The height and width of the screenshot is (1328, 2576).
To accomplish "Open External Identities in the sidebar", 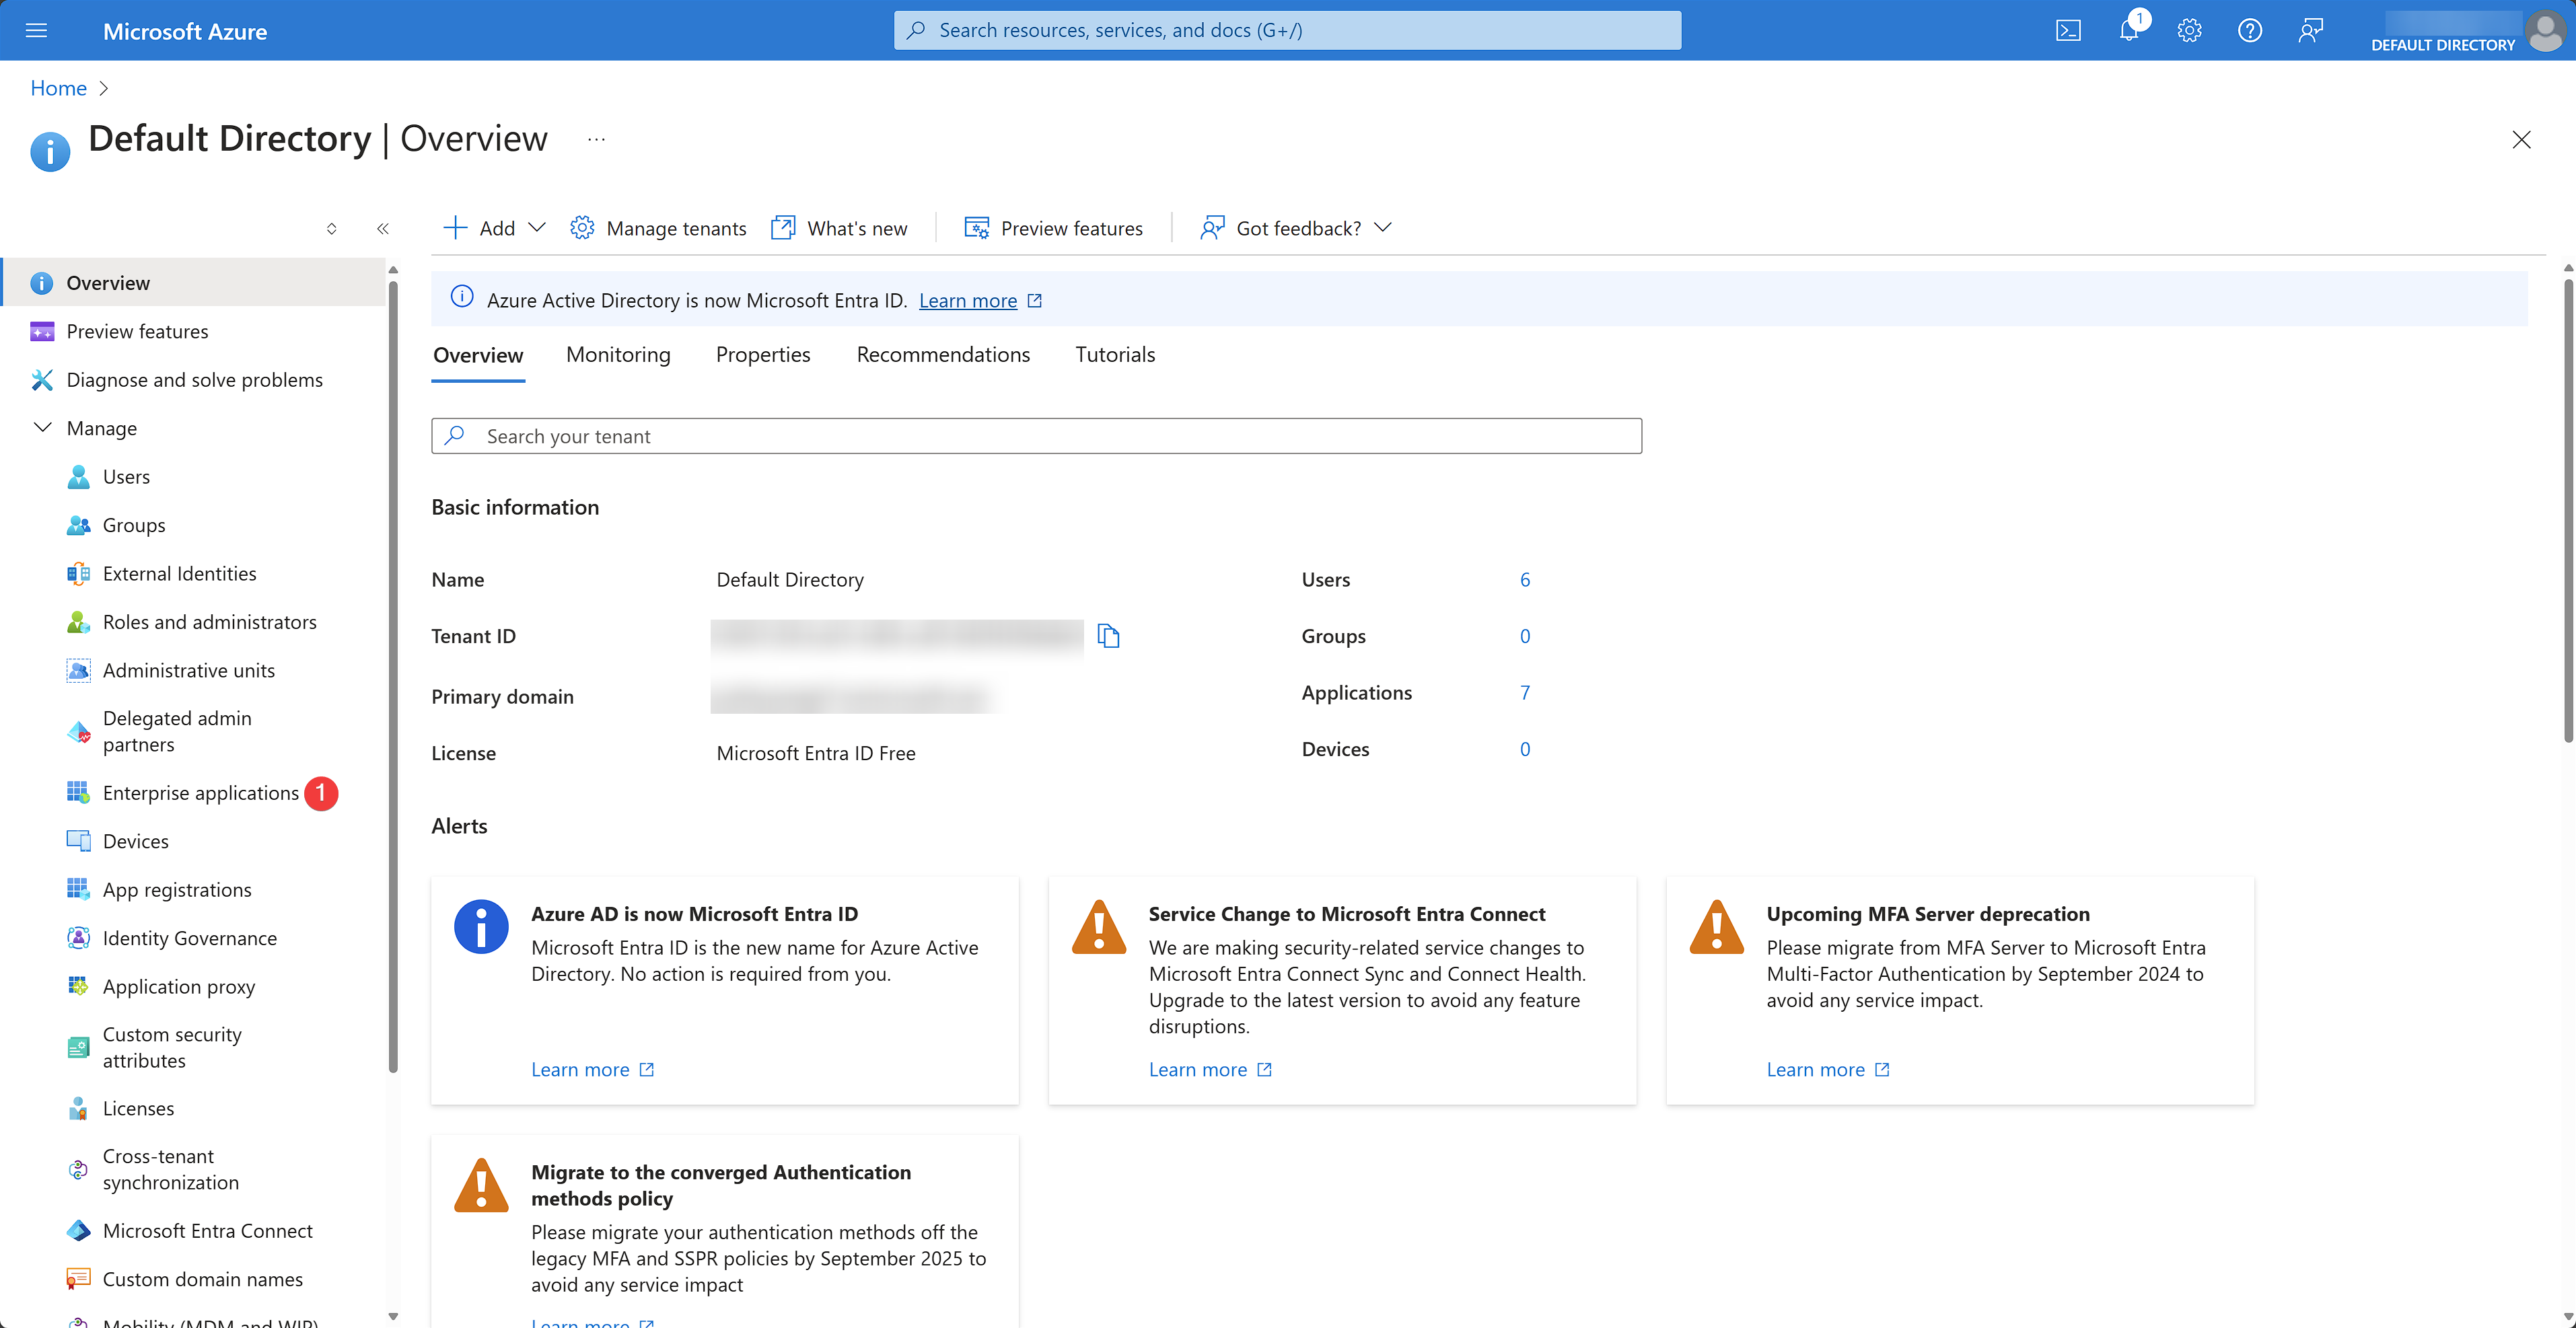I will 179,573.
